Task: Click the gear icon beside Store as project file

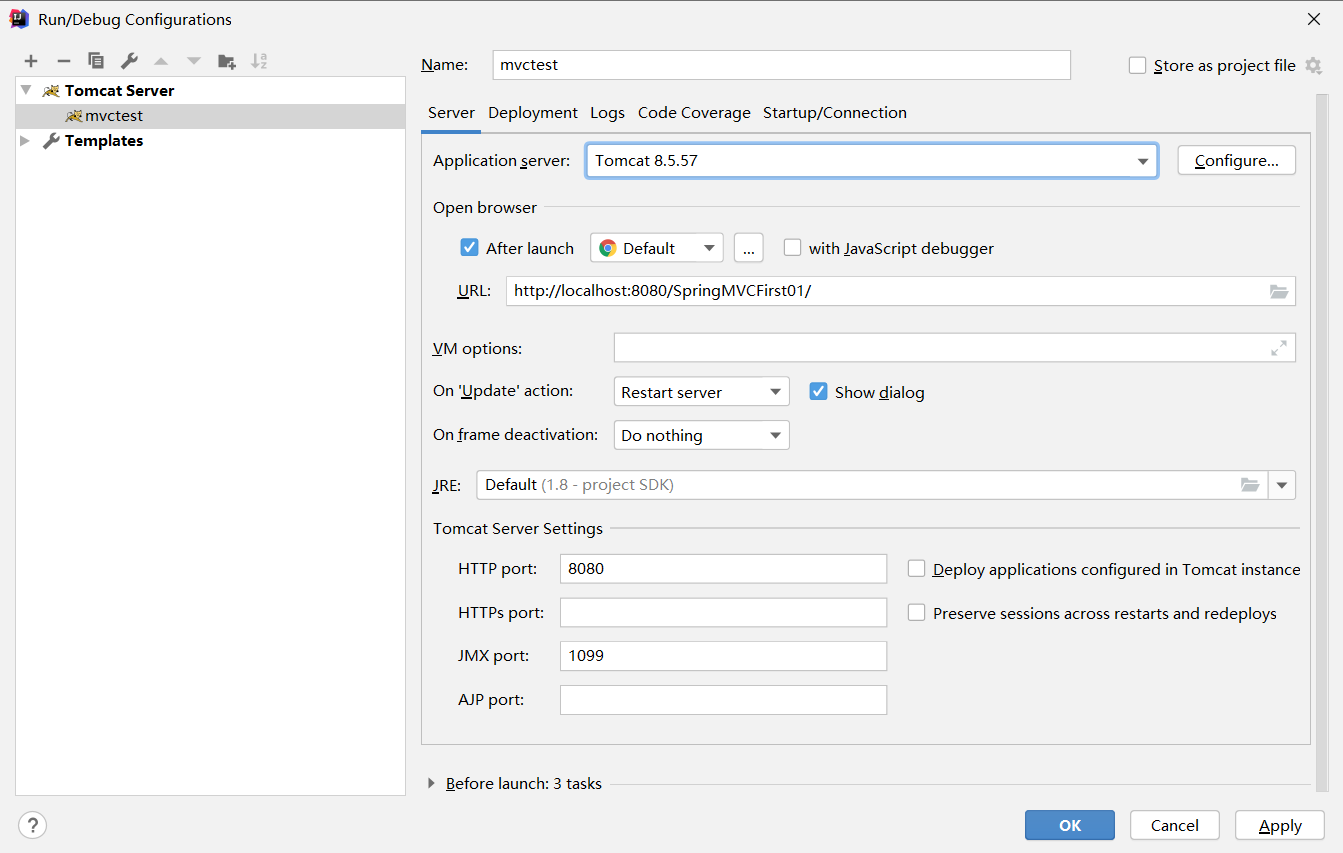Action: click(1313, 66)
